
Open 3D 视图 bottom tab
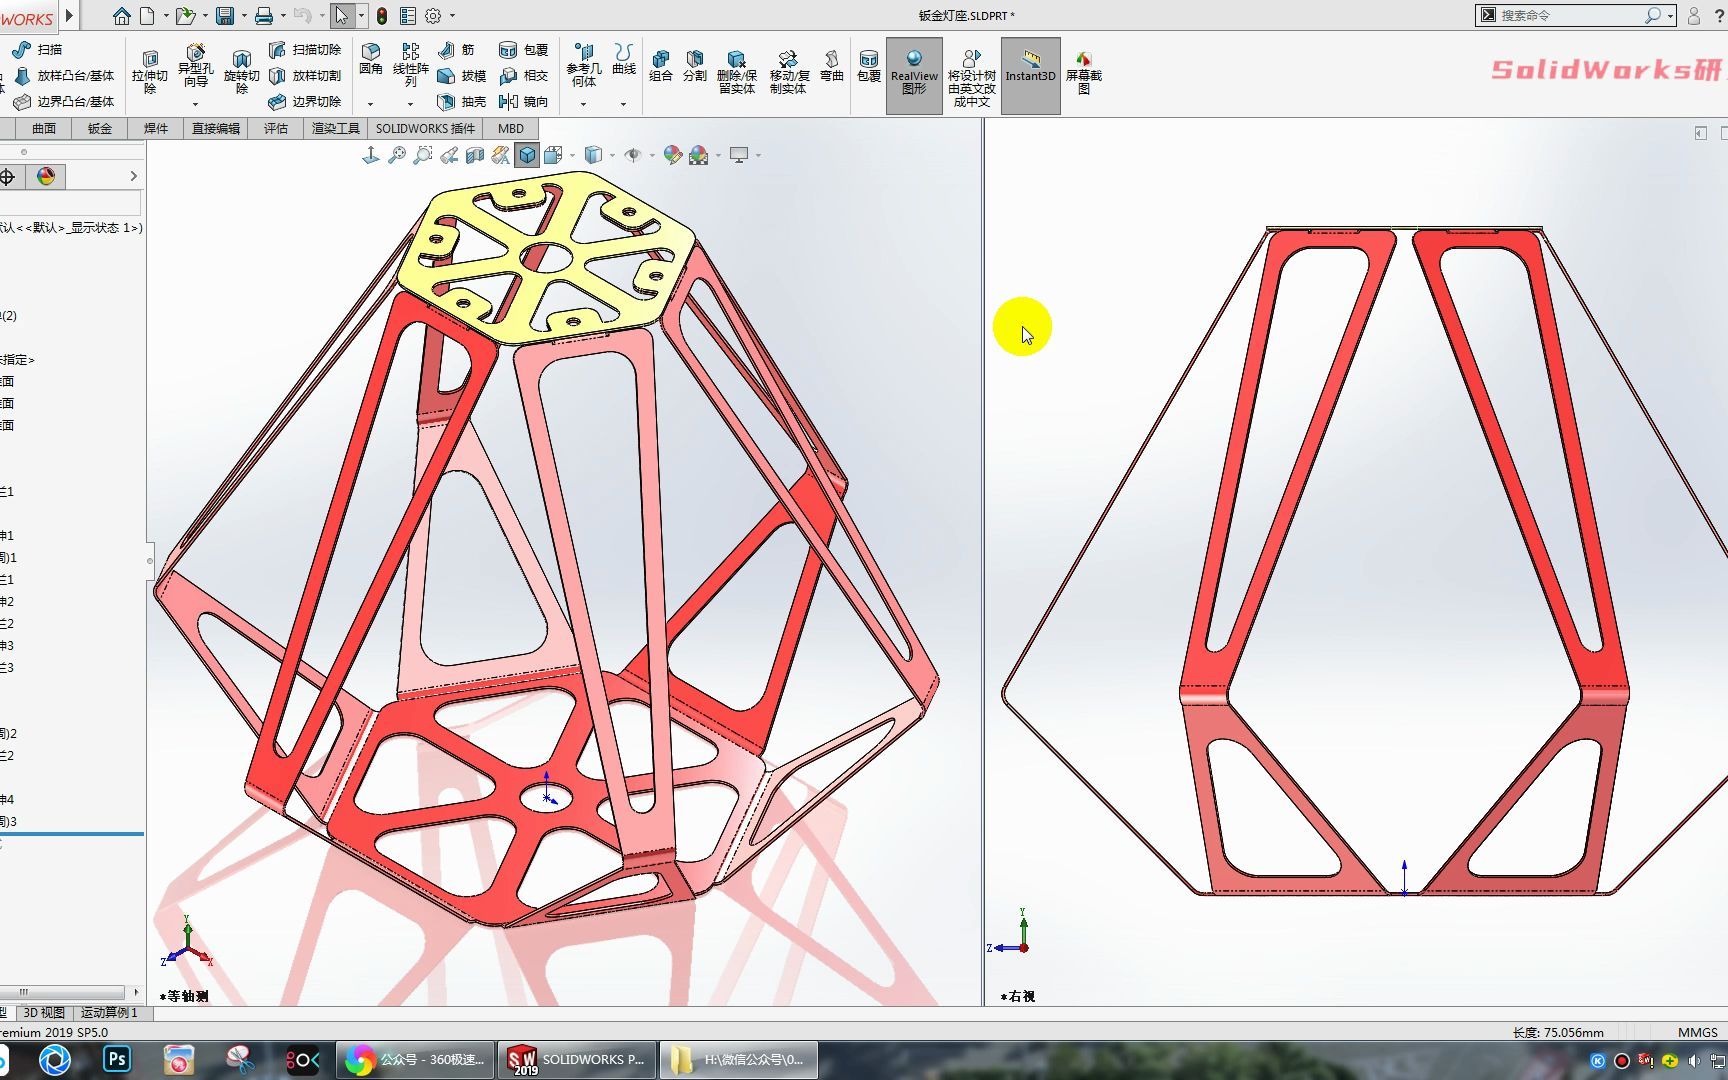click(x=44, y=1012)
